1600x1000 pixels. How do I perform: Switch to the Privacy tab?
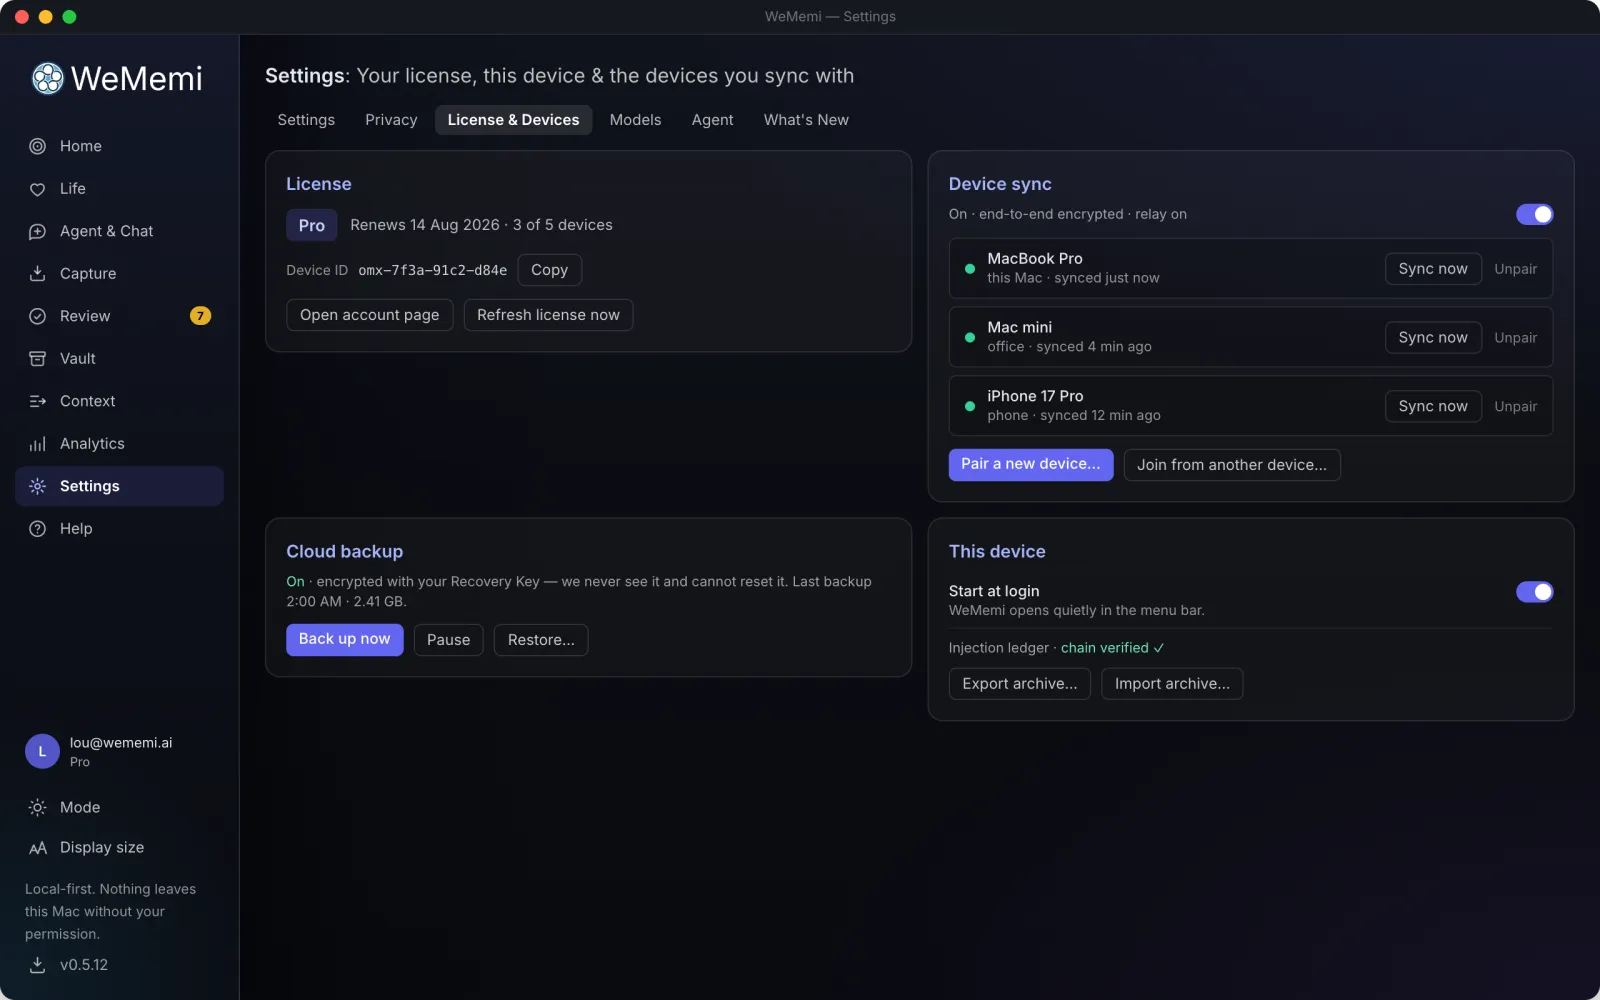coord(391,120)
